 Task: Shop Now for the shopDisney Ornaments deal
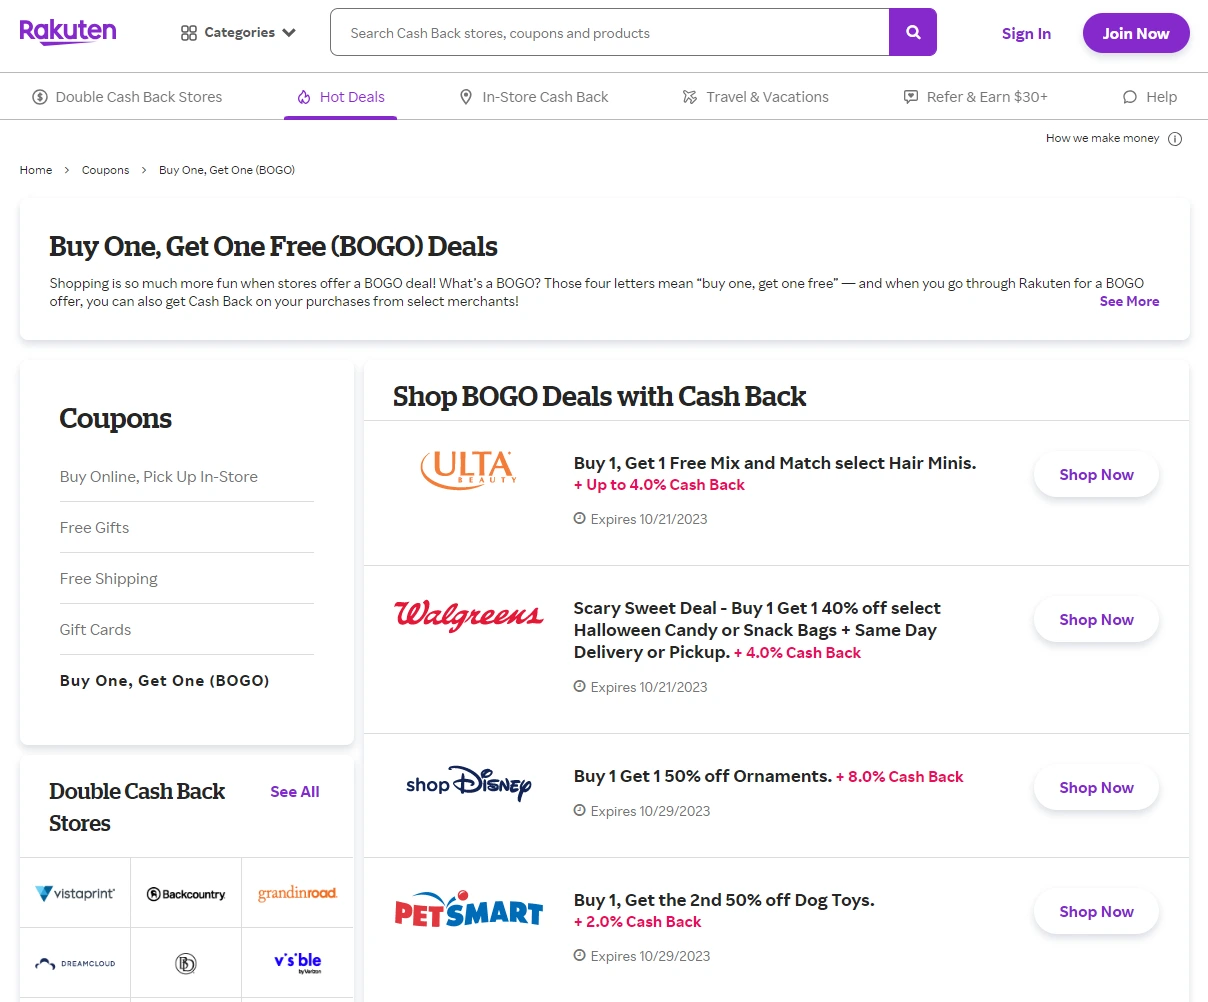tap(1096, 788)
